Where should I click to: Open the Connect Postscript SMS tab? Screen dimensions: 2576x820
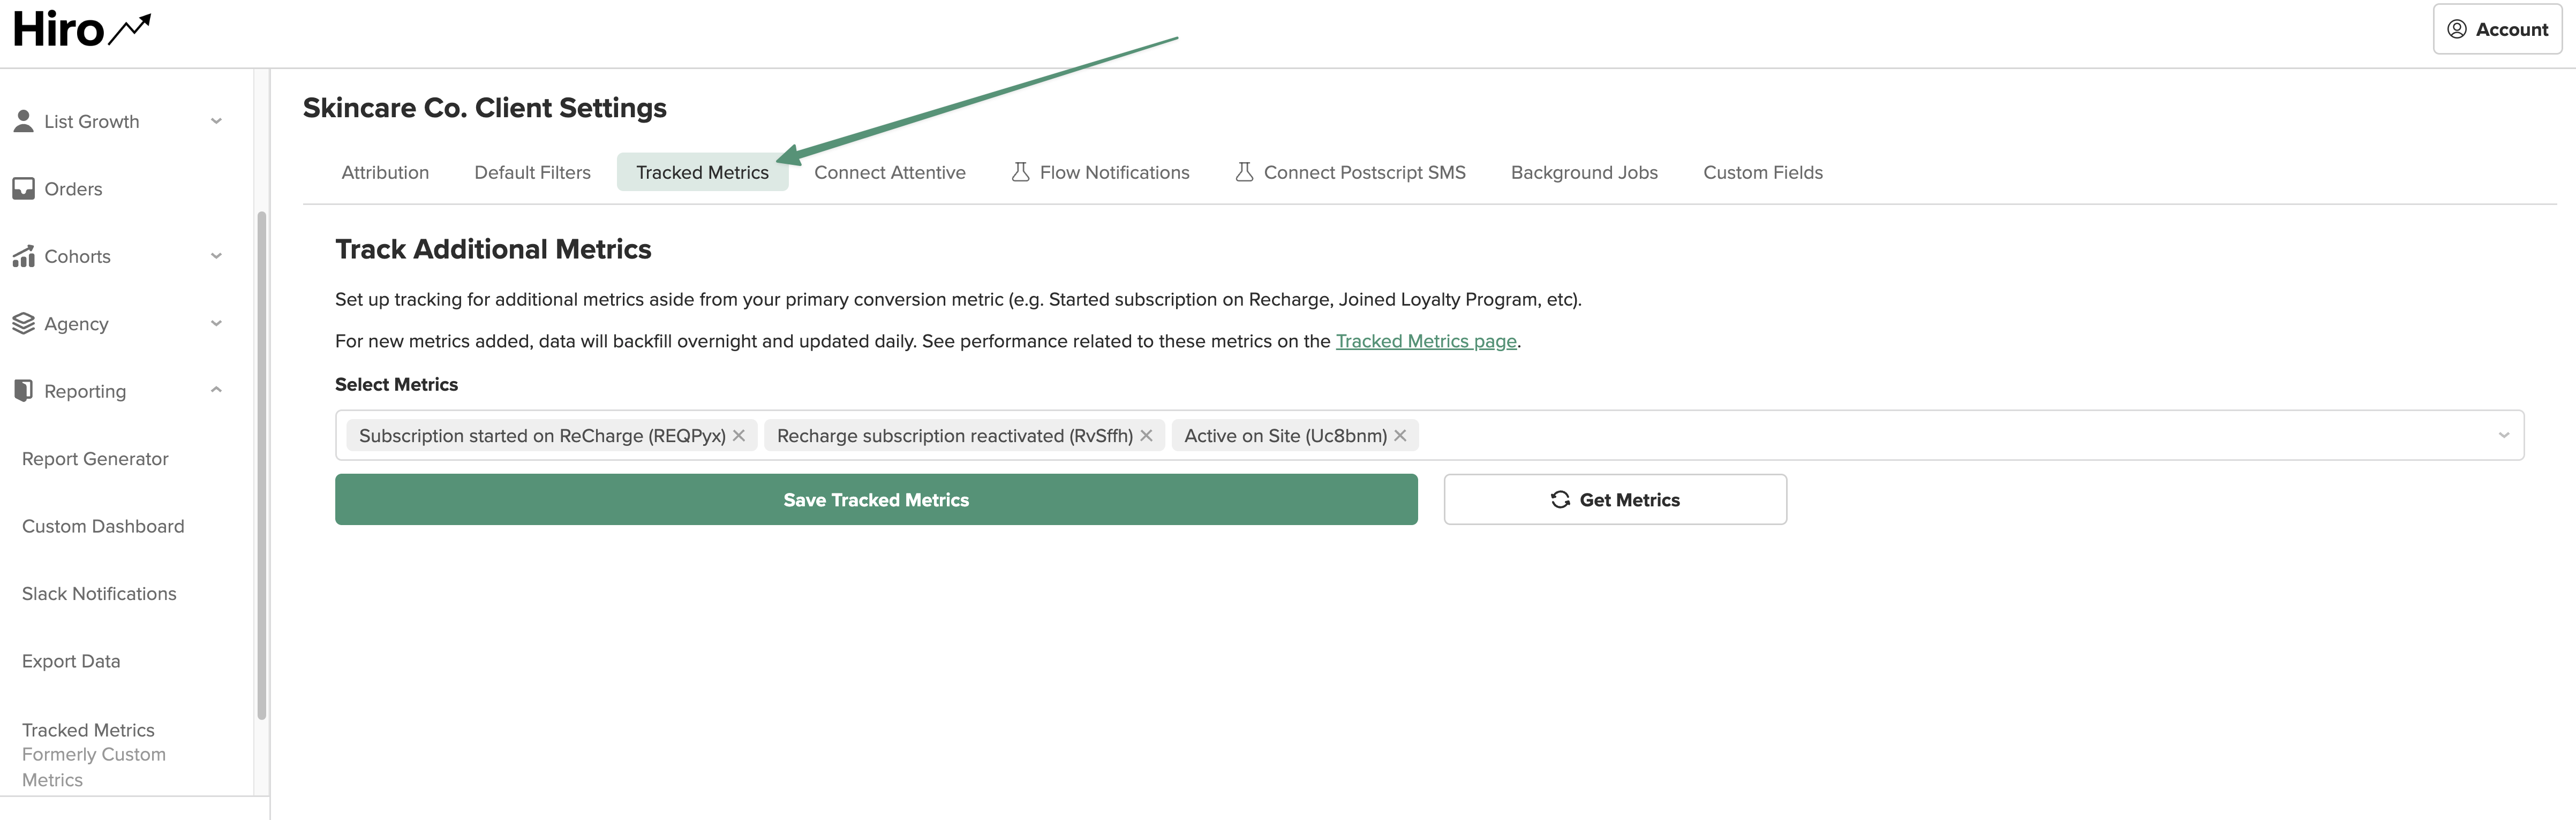coord(1350,172)
